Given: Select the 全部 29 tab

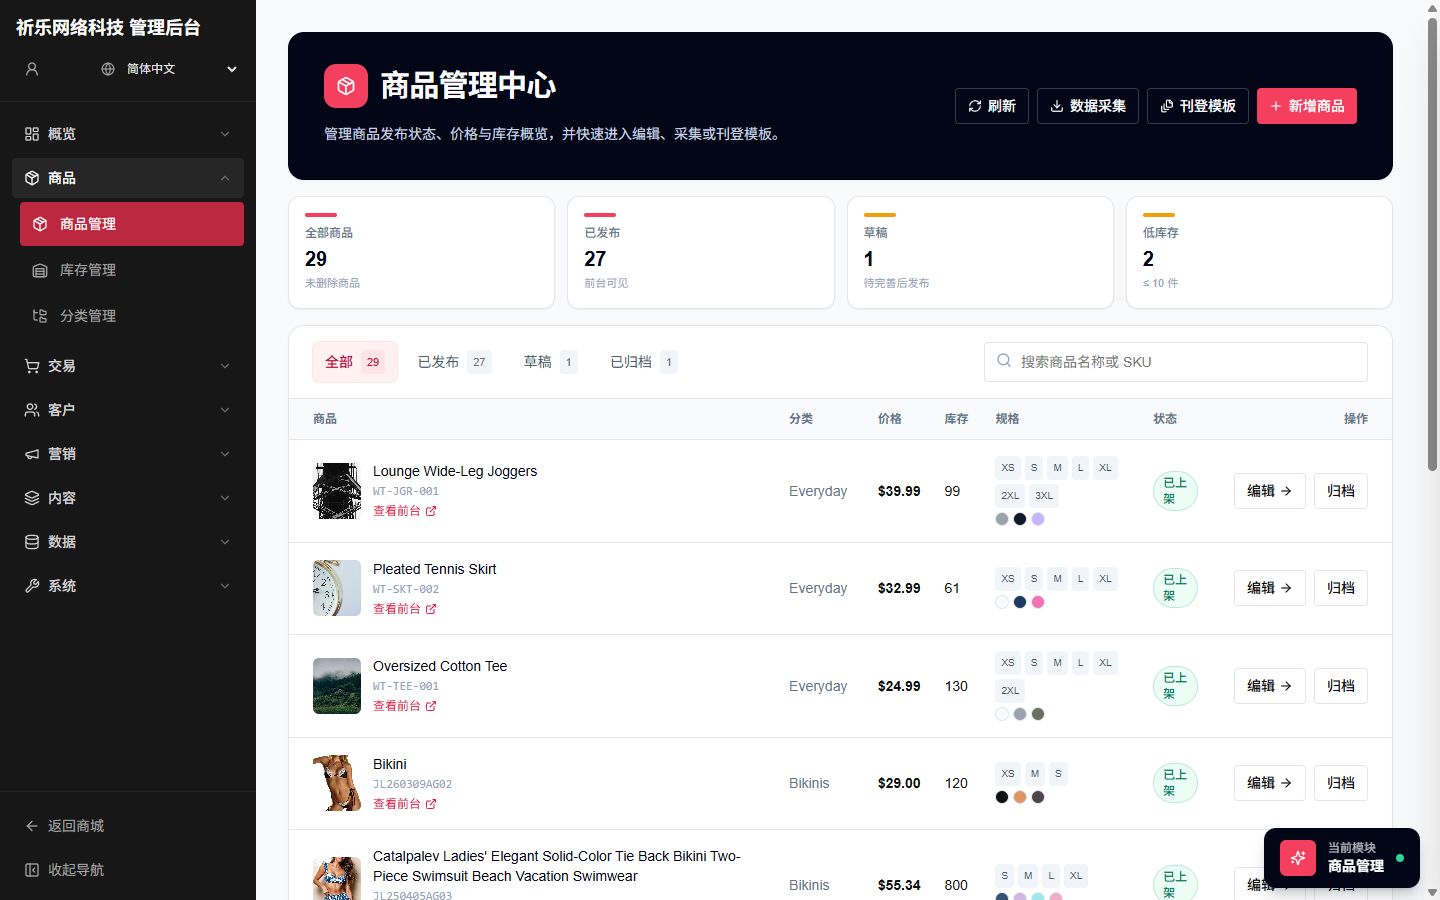Looking at the screenshot, I should 355,362.
